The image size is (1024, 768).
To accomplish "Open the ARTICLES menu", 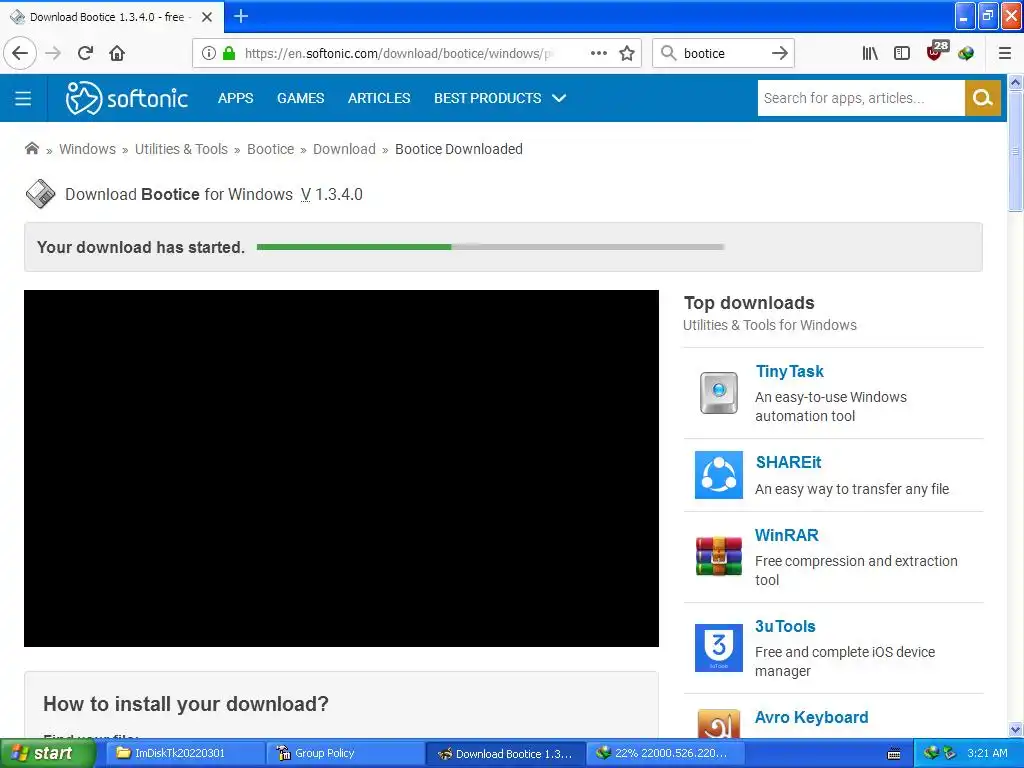I will (379, 98).
